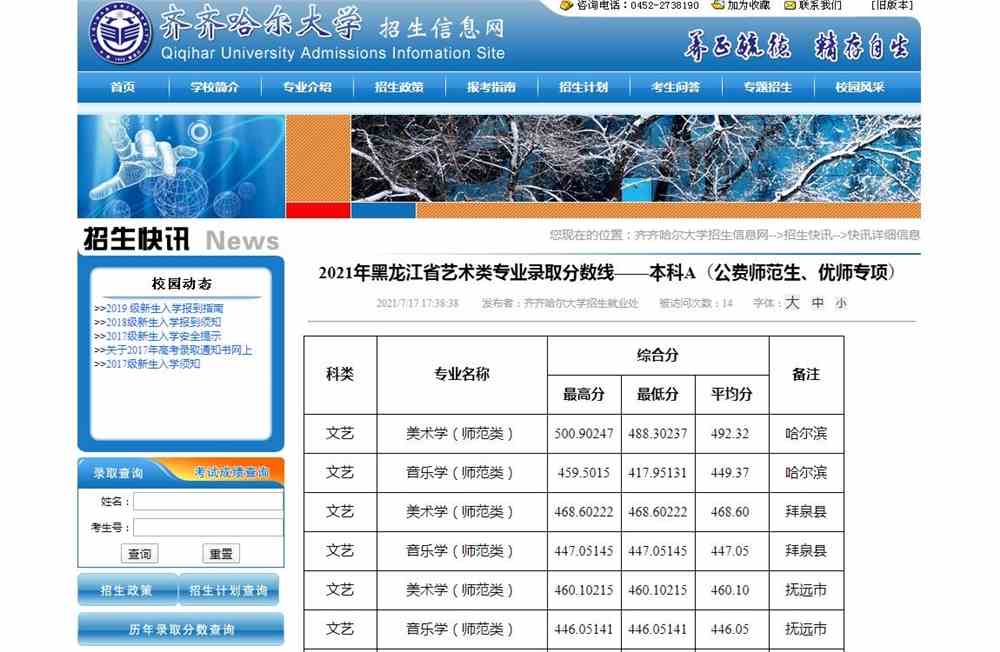This screenshot has width=1000, height=652.
Task: Click the 最高分 column header
Action: click(584, 394)
